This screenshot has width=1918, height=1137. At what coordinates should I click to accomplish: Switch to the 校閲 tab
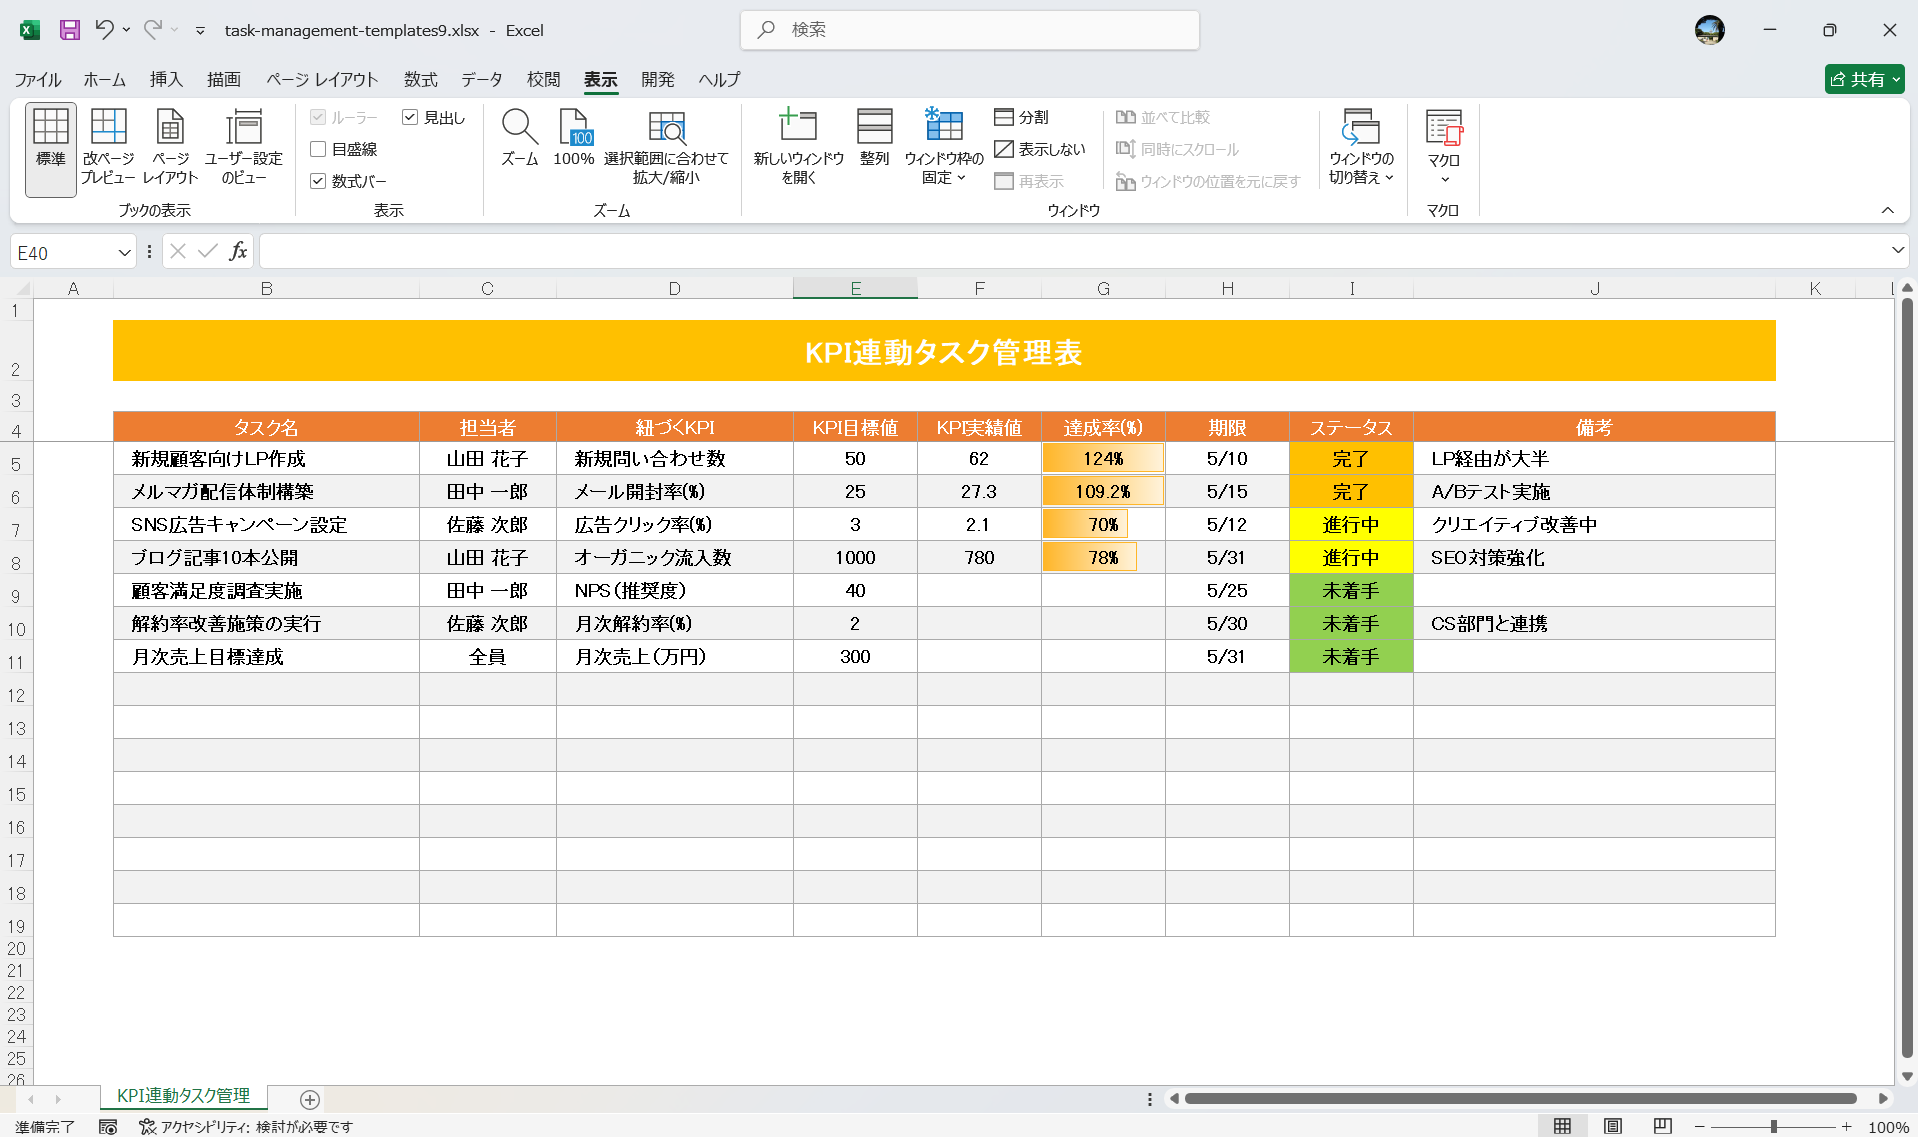[543, 79]
